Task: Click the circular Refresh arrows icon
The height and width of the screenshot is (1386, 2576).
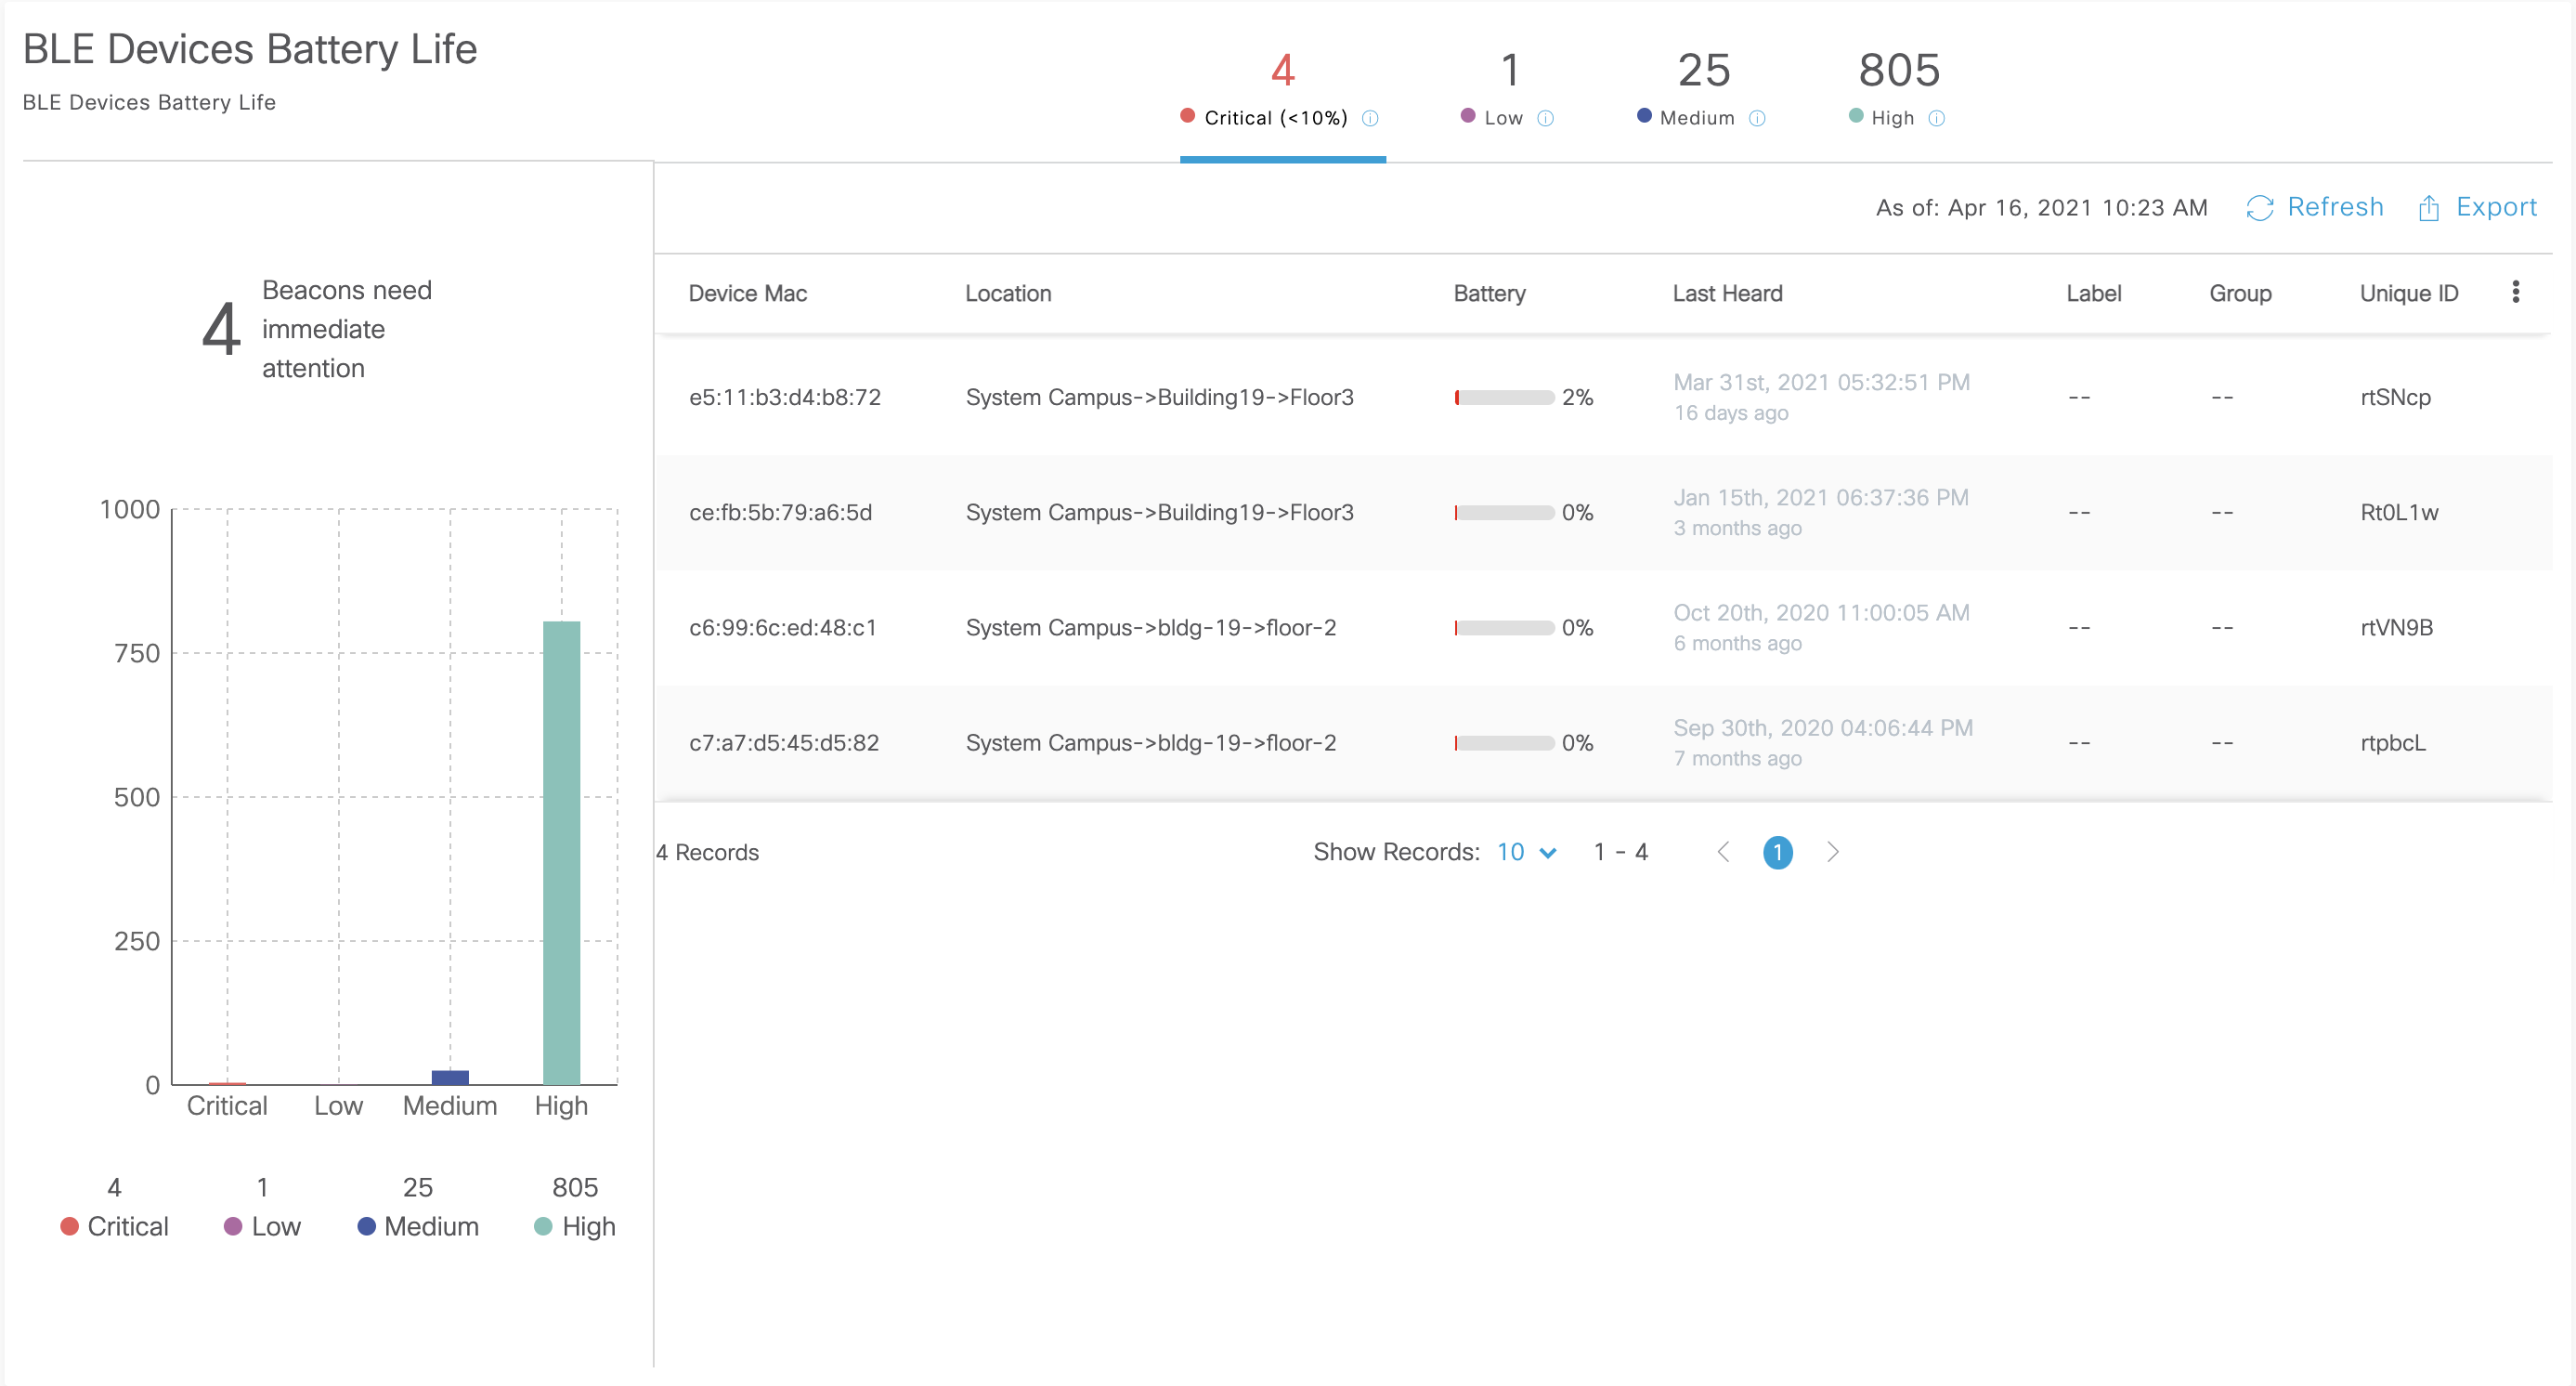Action: pyautogui.click(x=2259, y=208)
